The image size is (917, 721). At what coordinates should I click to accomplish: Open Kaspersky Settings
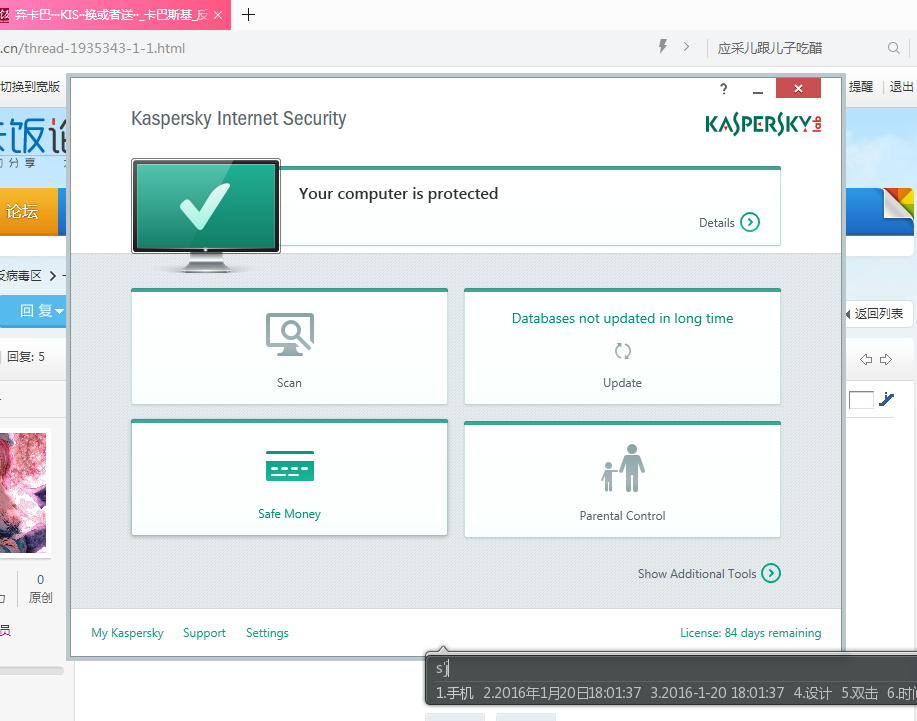[x=267, y=633]
